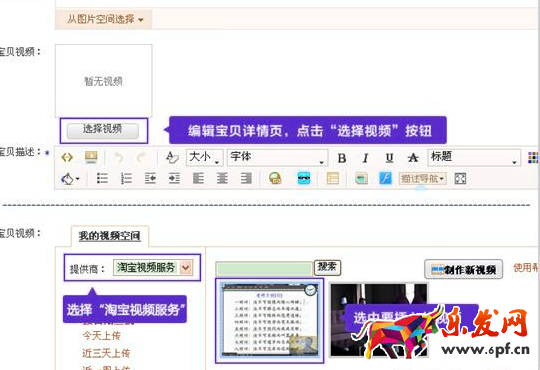
Task: Toggle fullscreen editor mode
Action: coord(460,178)
